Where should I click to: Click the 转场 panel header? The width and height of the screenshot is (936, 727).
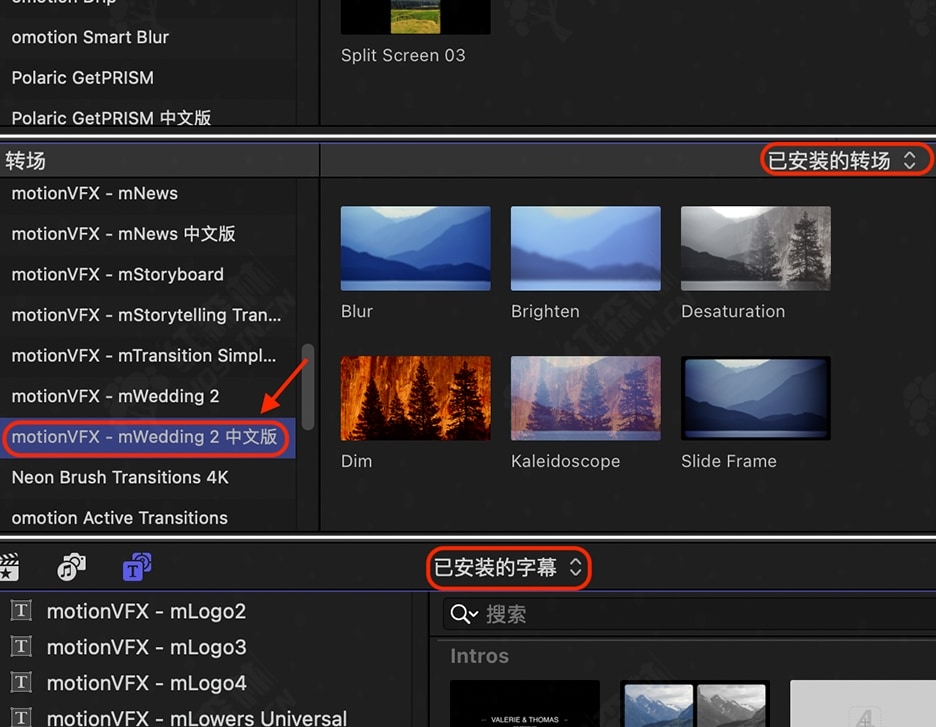(159, 161)
